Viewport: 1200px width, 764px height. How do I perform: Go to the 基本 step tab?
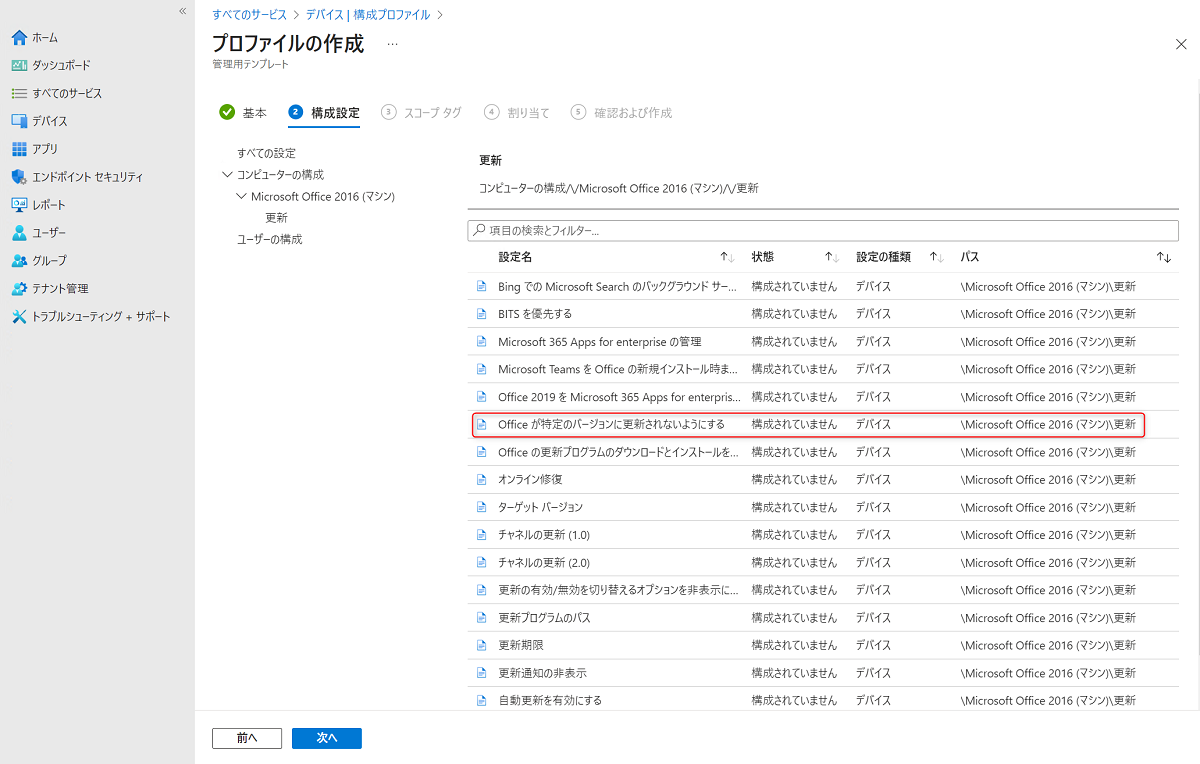tap(243, 113)
